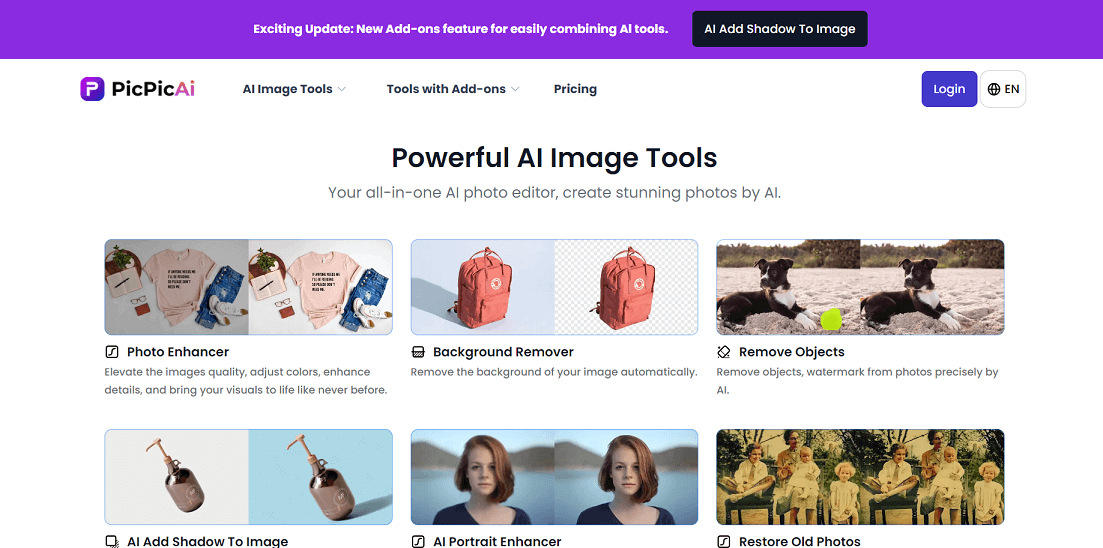Open the Remove Objects dog thumbnail
Screen dimensions: 1103x548
click(860, 287)
